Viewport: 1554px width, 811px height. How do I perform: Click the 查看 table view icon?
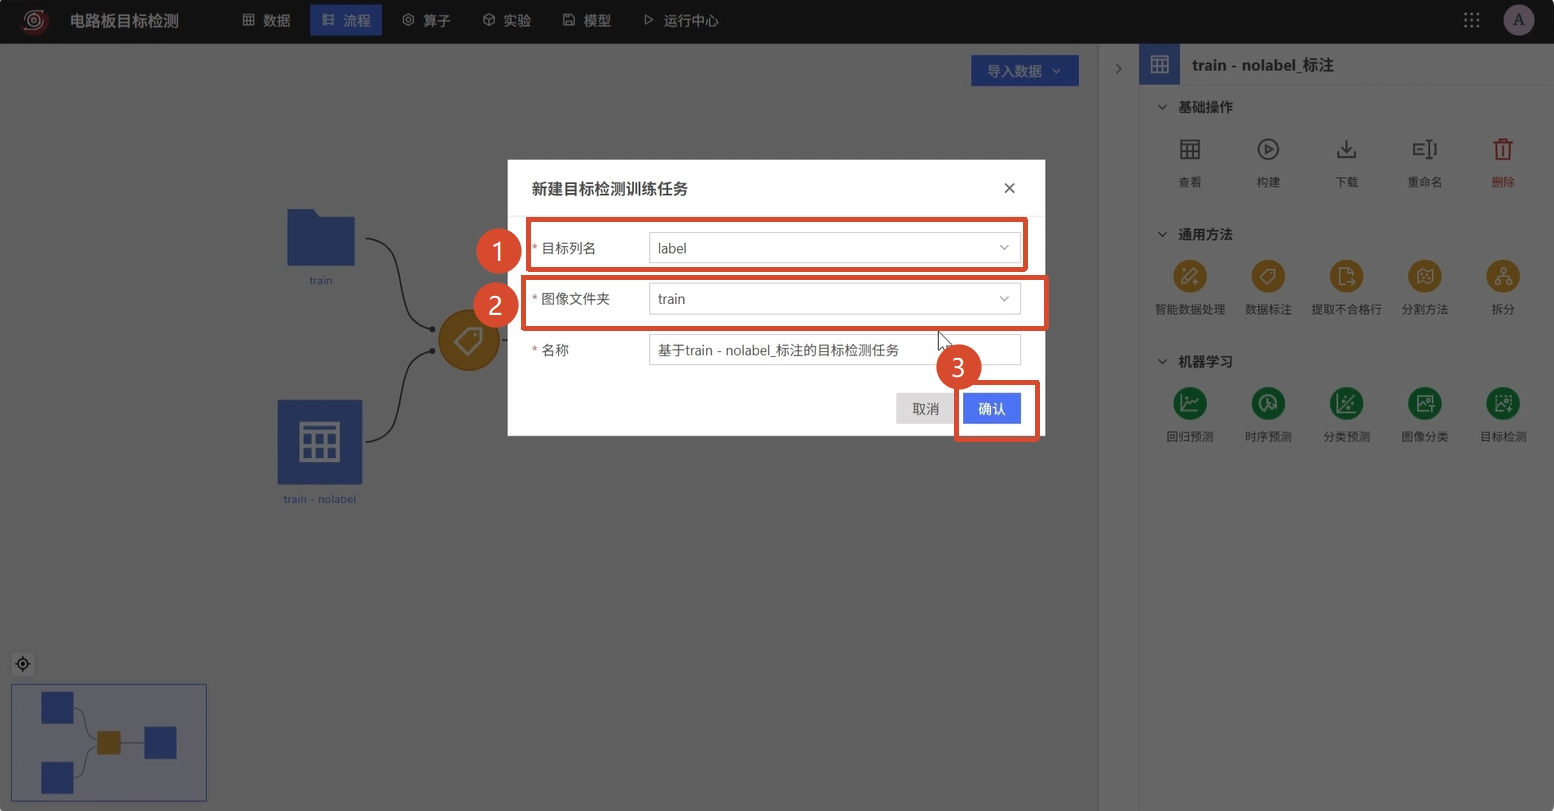(1189, 150)
